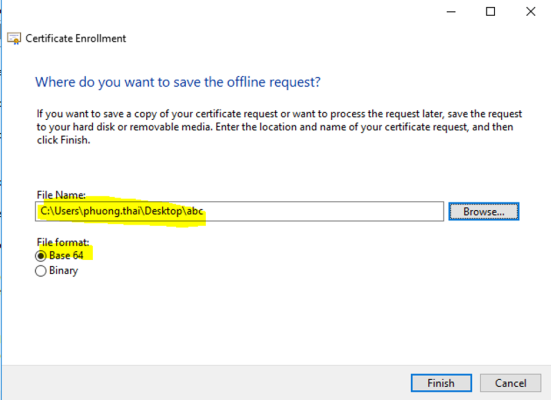This screenshot has width=551, height=400.
Task: Open the Browse... file picker
Action: click(x=484, y=212)
